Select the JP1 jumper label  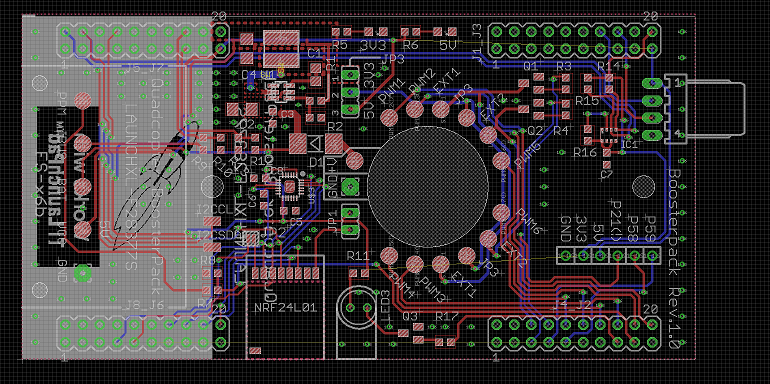(x=332, y=220)
